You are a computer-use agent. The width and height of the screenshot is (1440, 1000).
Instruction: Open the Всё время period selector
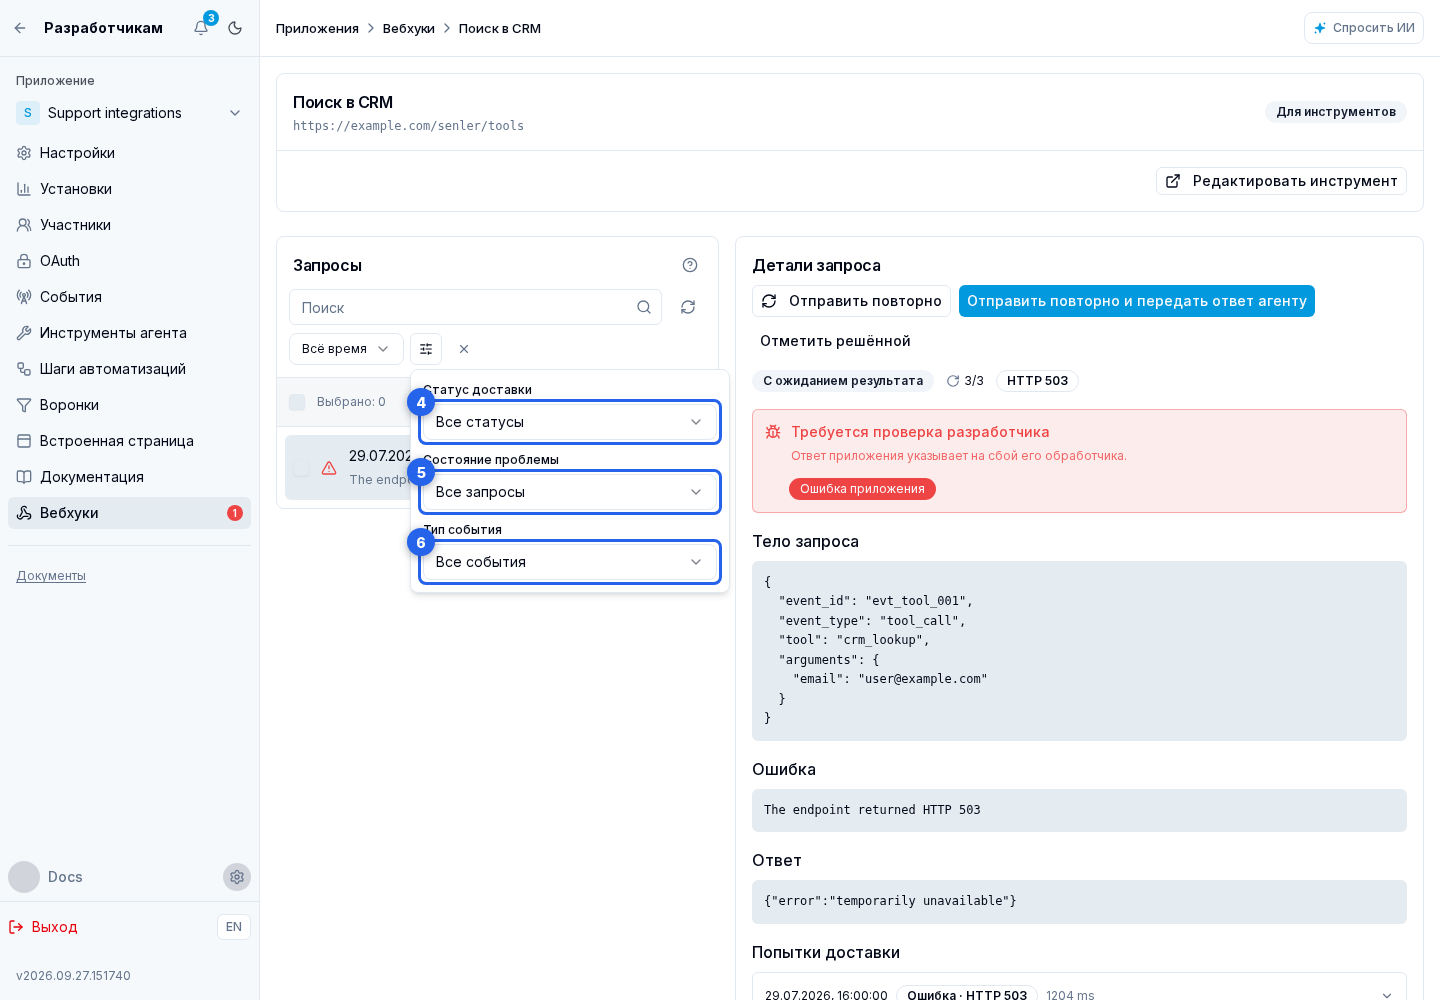346,349
